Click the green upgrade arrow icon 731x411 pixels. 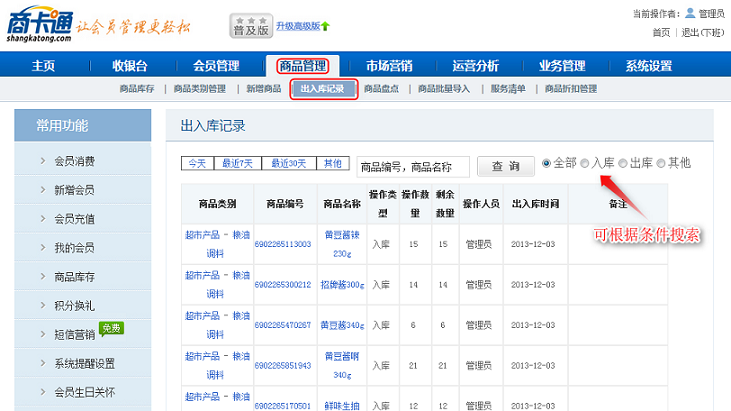[325, 26]
